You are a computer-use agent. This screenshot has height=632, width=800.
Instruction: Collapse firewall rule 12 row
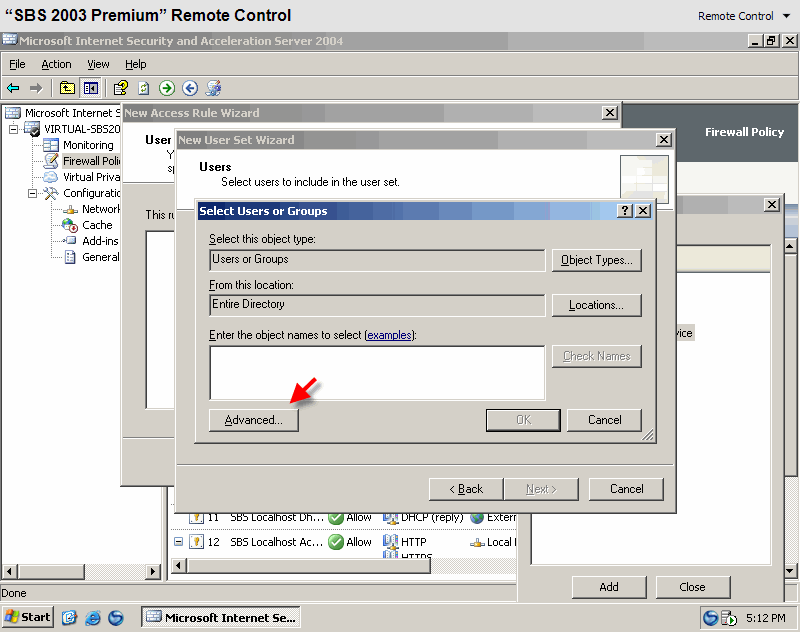pyautogui.click(x=178, y=542)
